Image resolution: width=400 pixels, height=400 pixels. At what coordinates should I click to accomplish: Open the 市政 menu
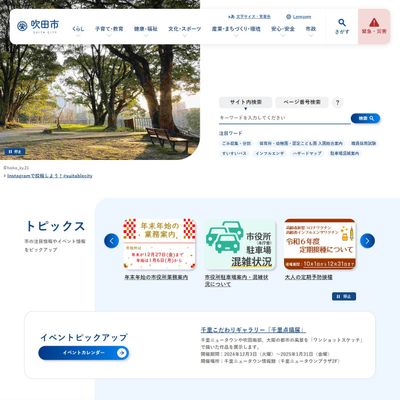click(x=311, y=29)
